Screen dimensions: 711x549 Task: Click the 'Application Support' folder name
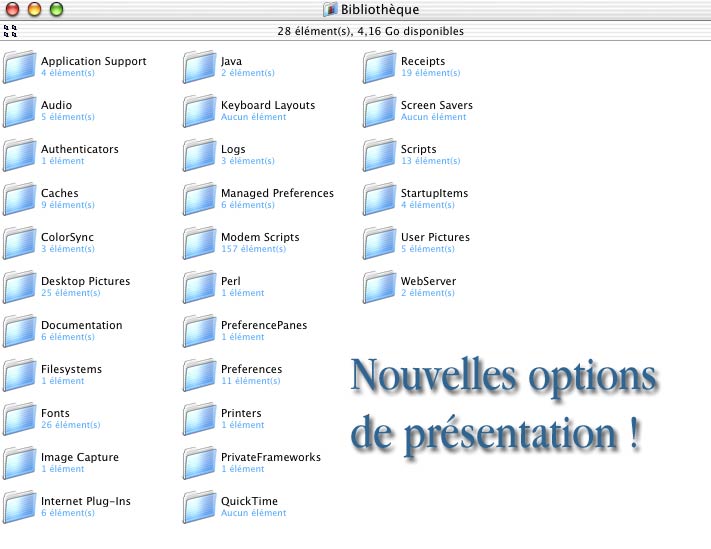point(94,61)
